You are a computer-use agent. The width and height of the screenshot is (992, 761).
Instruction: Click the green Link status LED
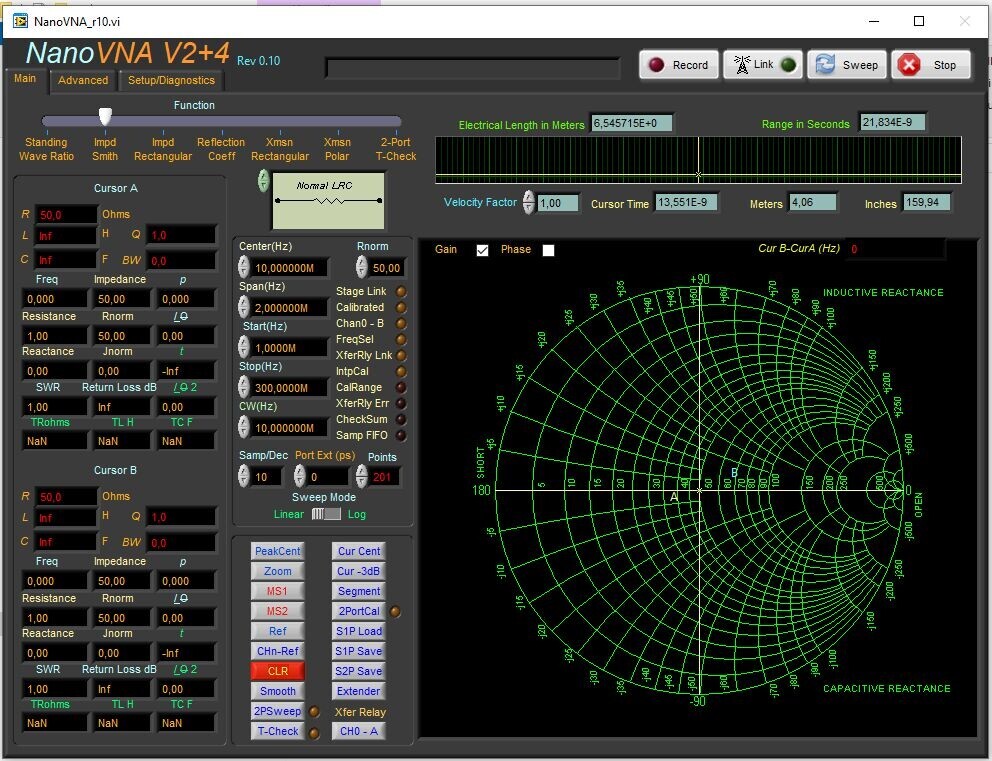tap(788, 65)
